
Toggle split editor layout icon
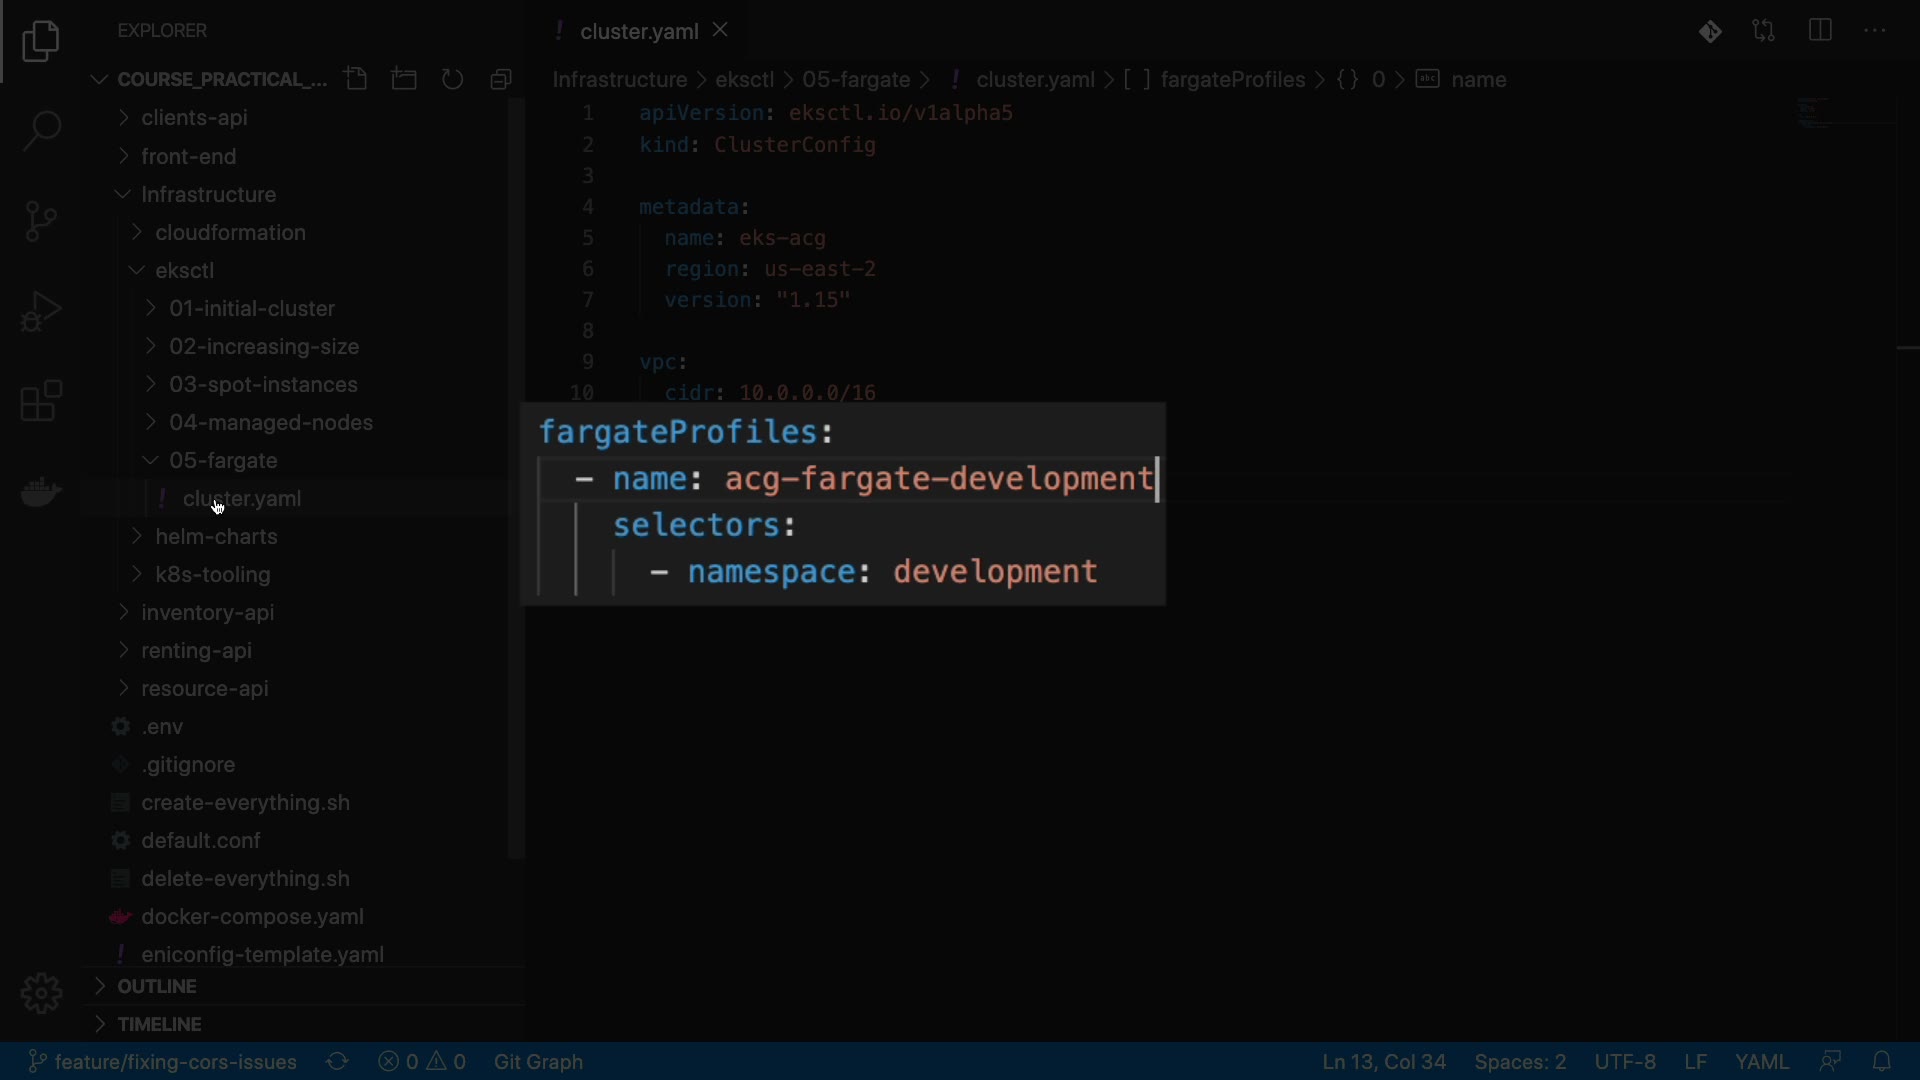click(x=1820, y=31)
